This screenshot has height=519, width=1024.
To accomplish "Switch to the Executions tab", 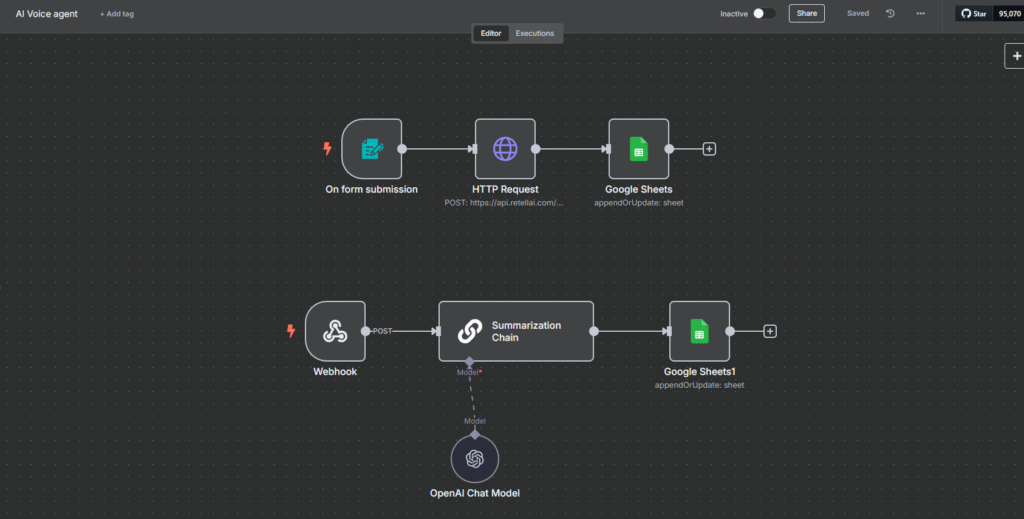I will click(535, 33).
